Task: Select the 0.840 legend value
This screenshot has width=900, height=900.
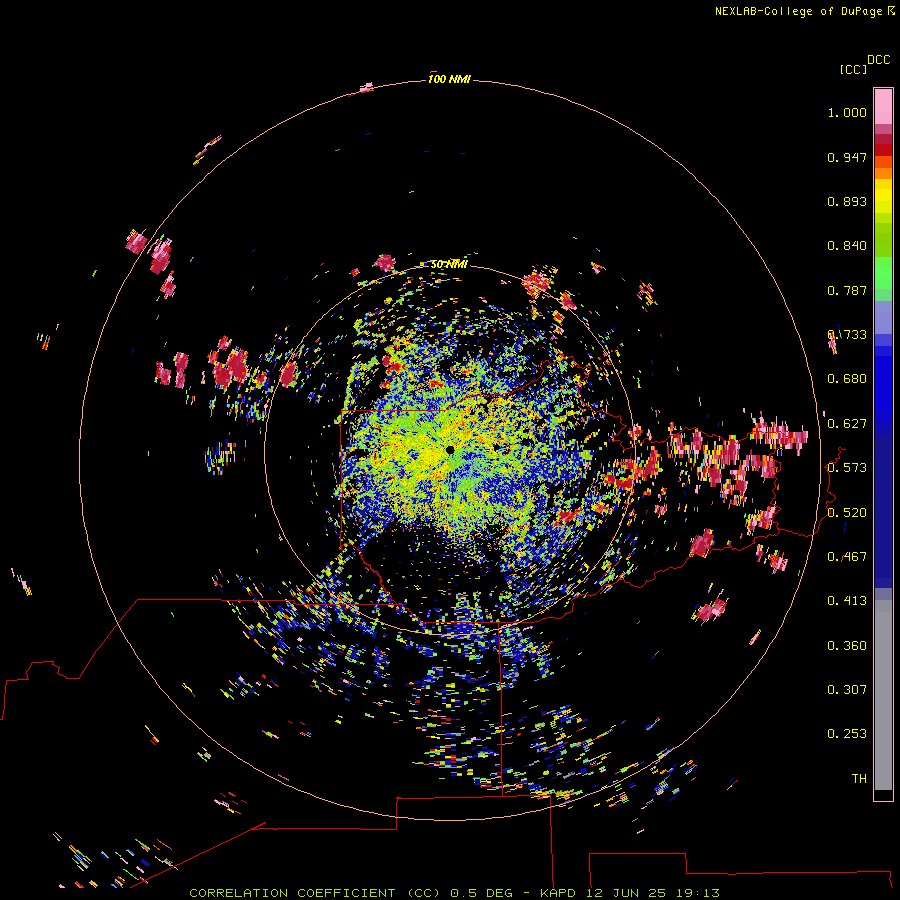Action: [847, 246]
